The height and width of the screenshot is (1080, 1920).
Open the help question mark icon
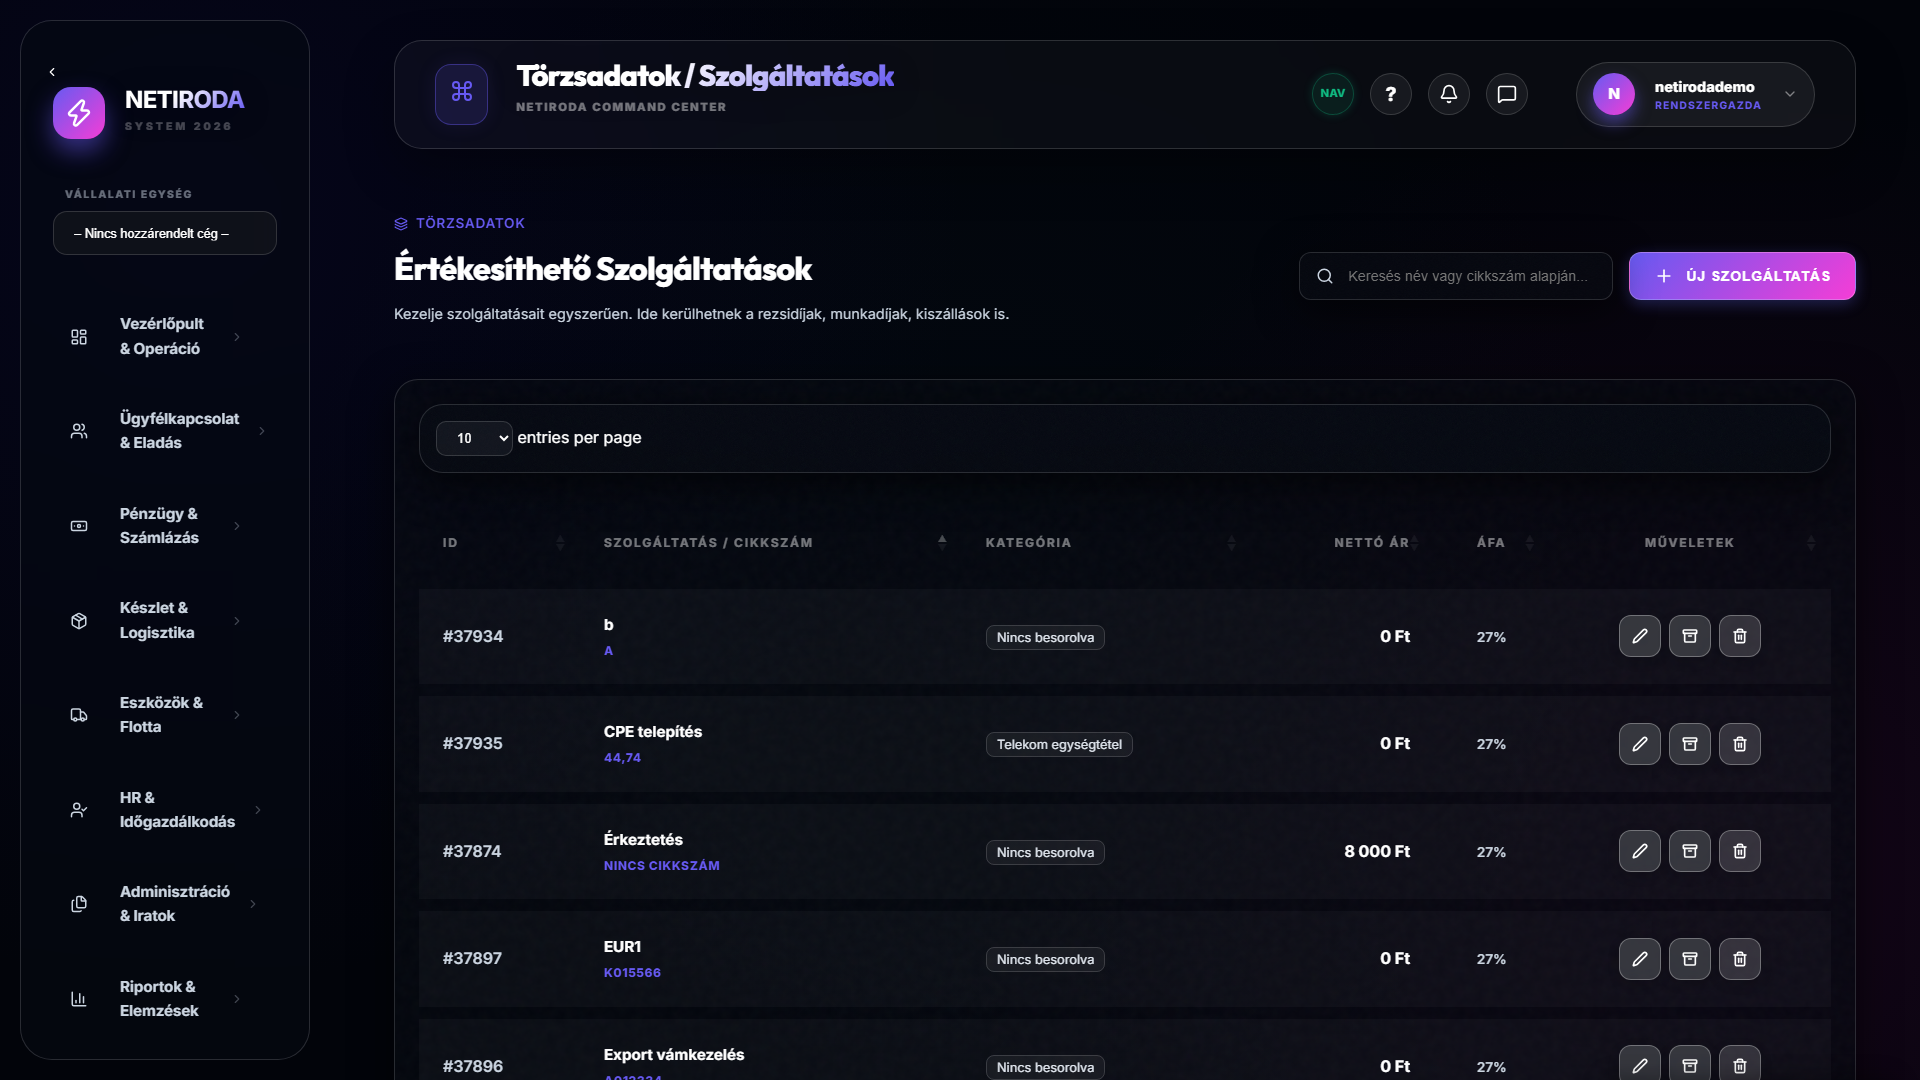pyautogui.click(x=1390, y=94)
